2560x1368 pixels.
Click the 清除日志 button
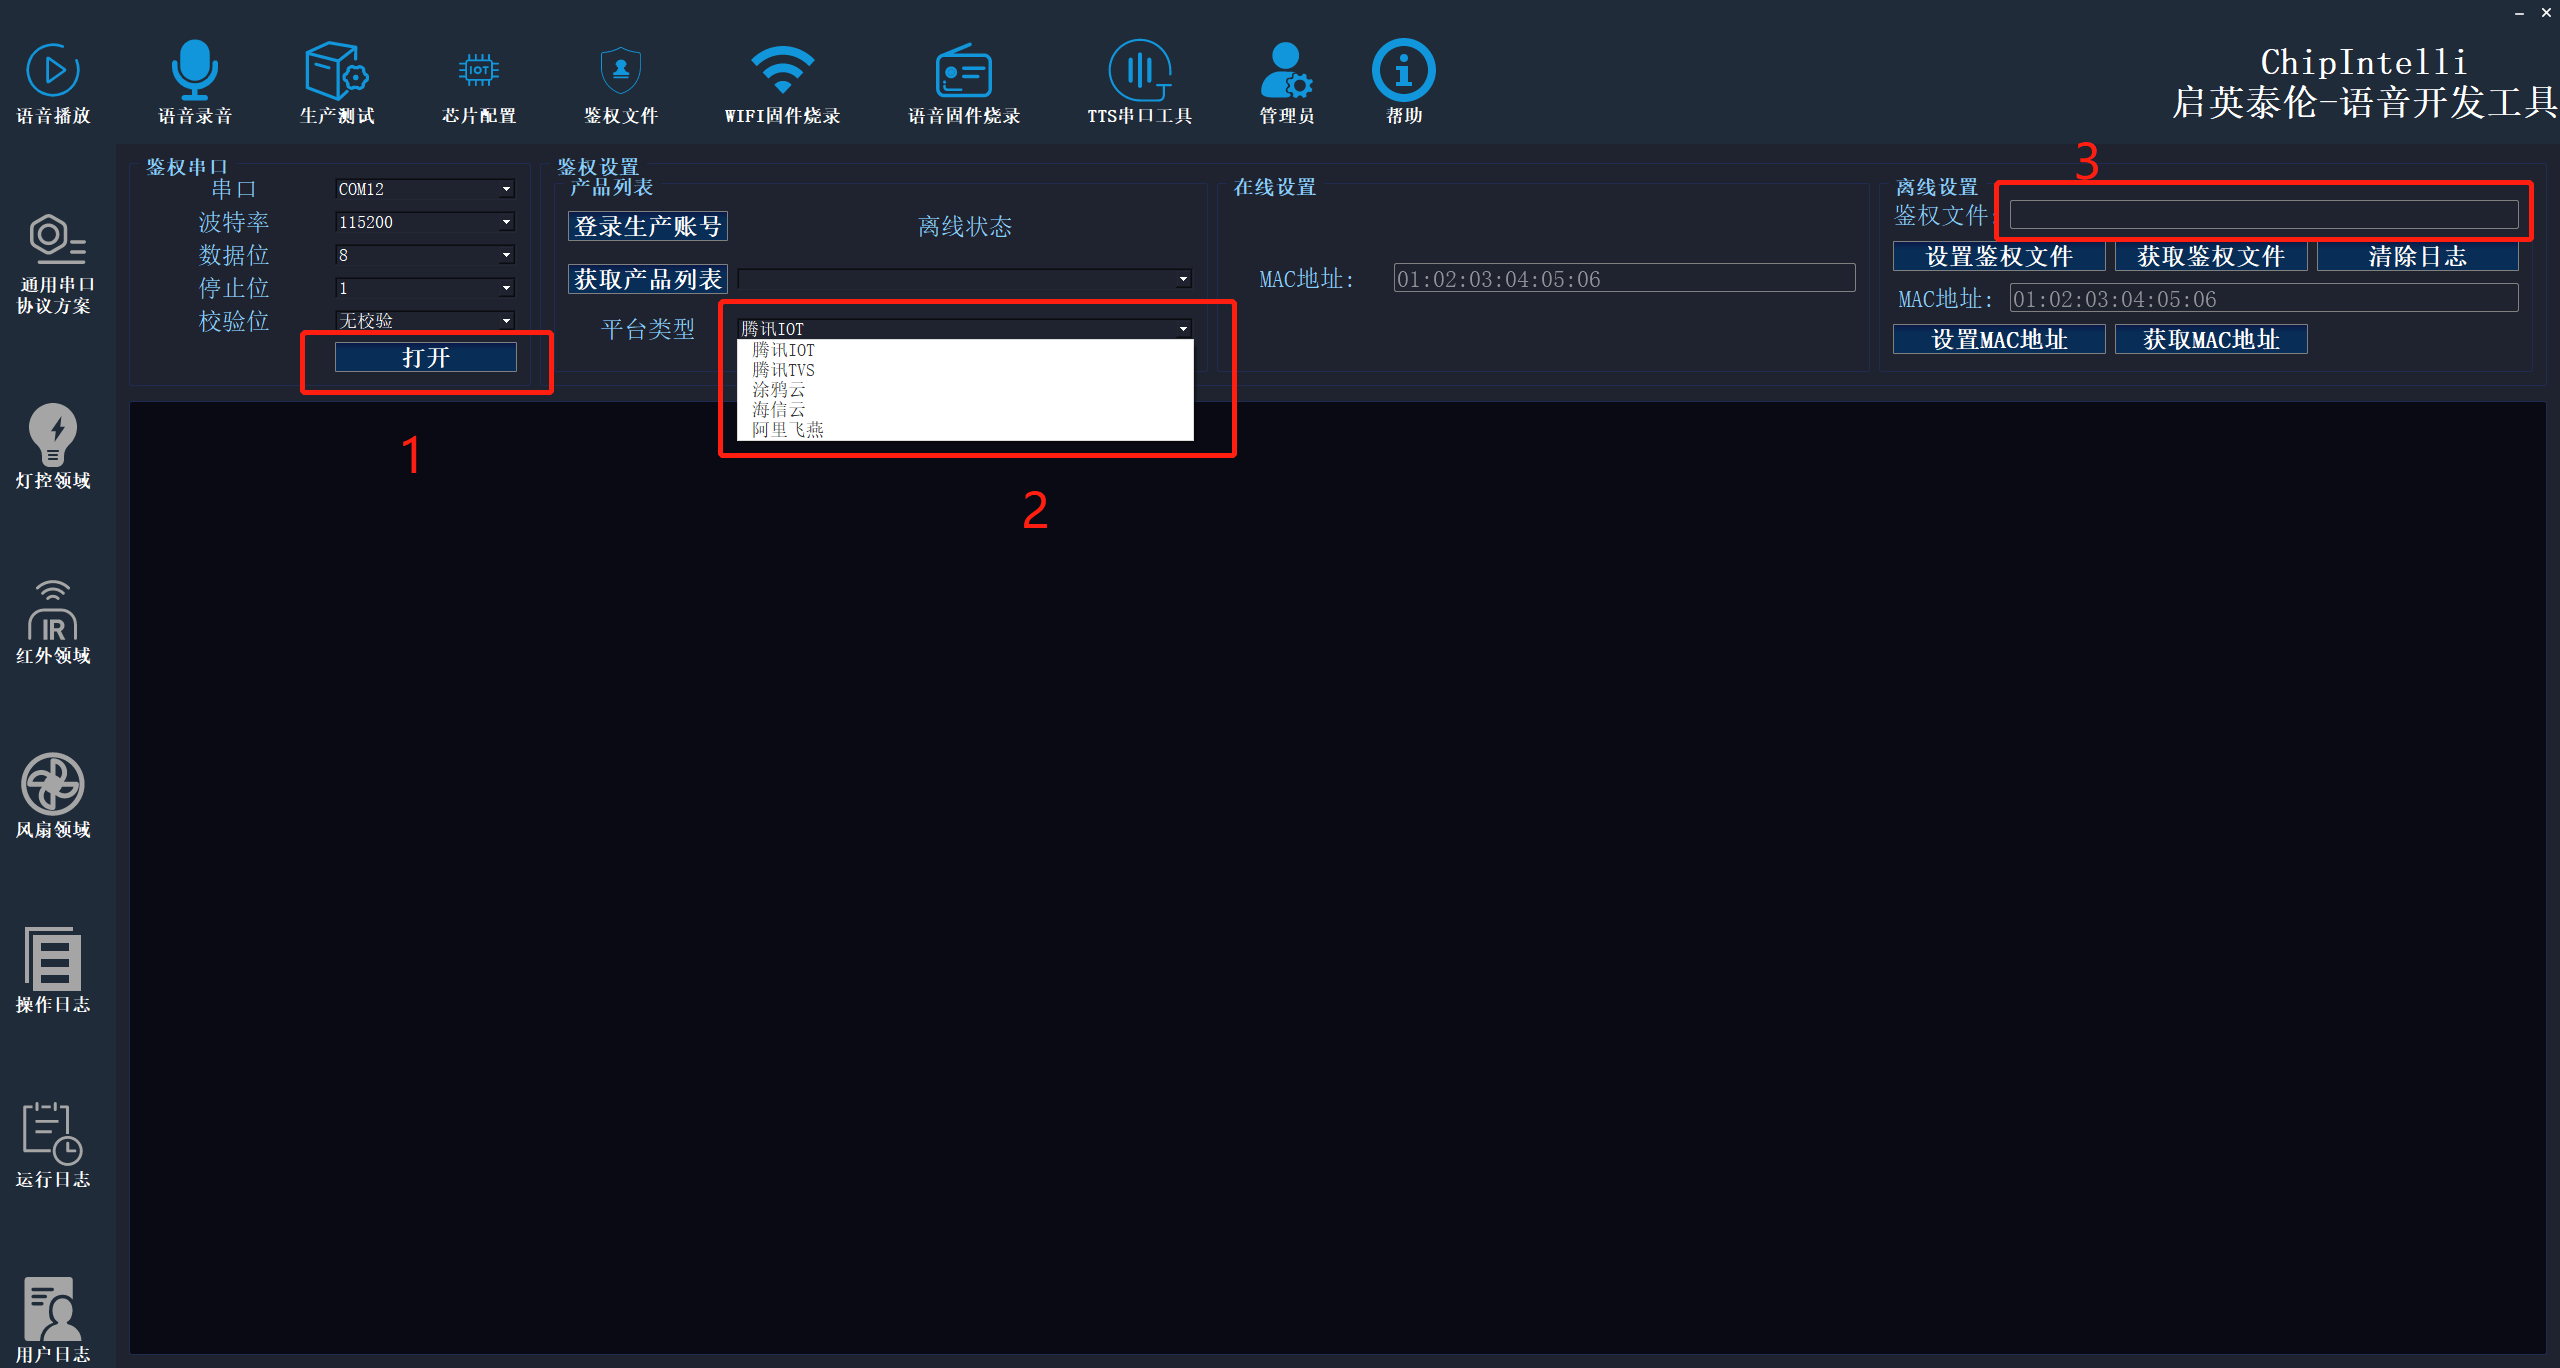click(x=2417, y=256)
